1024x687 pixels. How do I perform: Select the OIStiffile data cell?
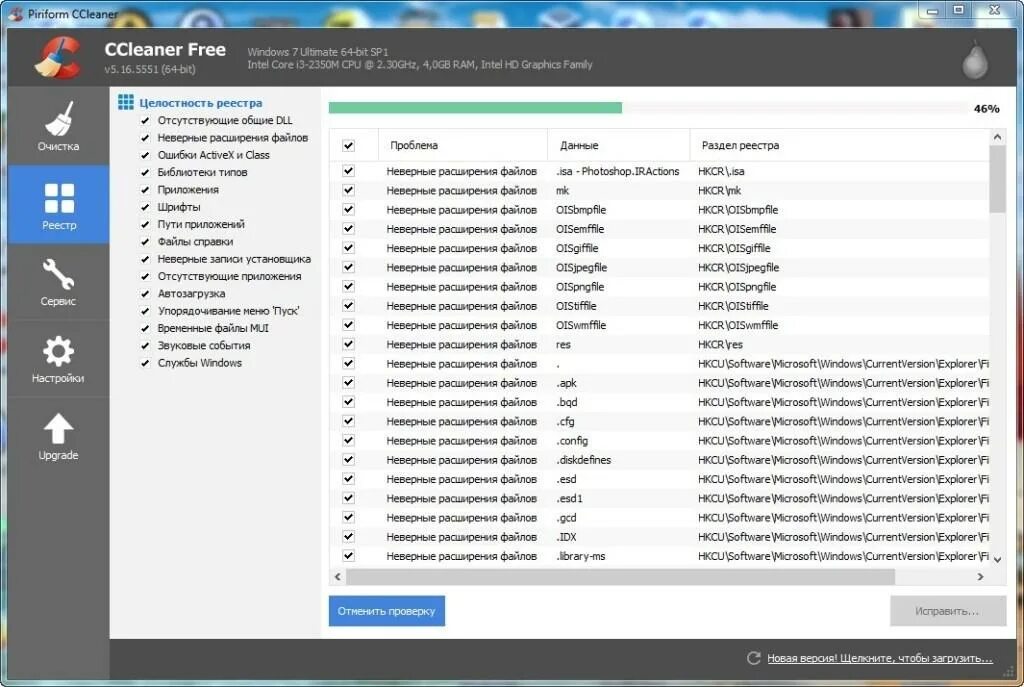point(576,306)
